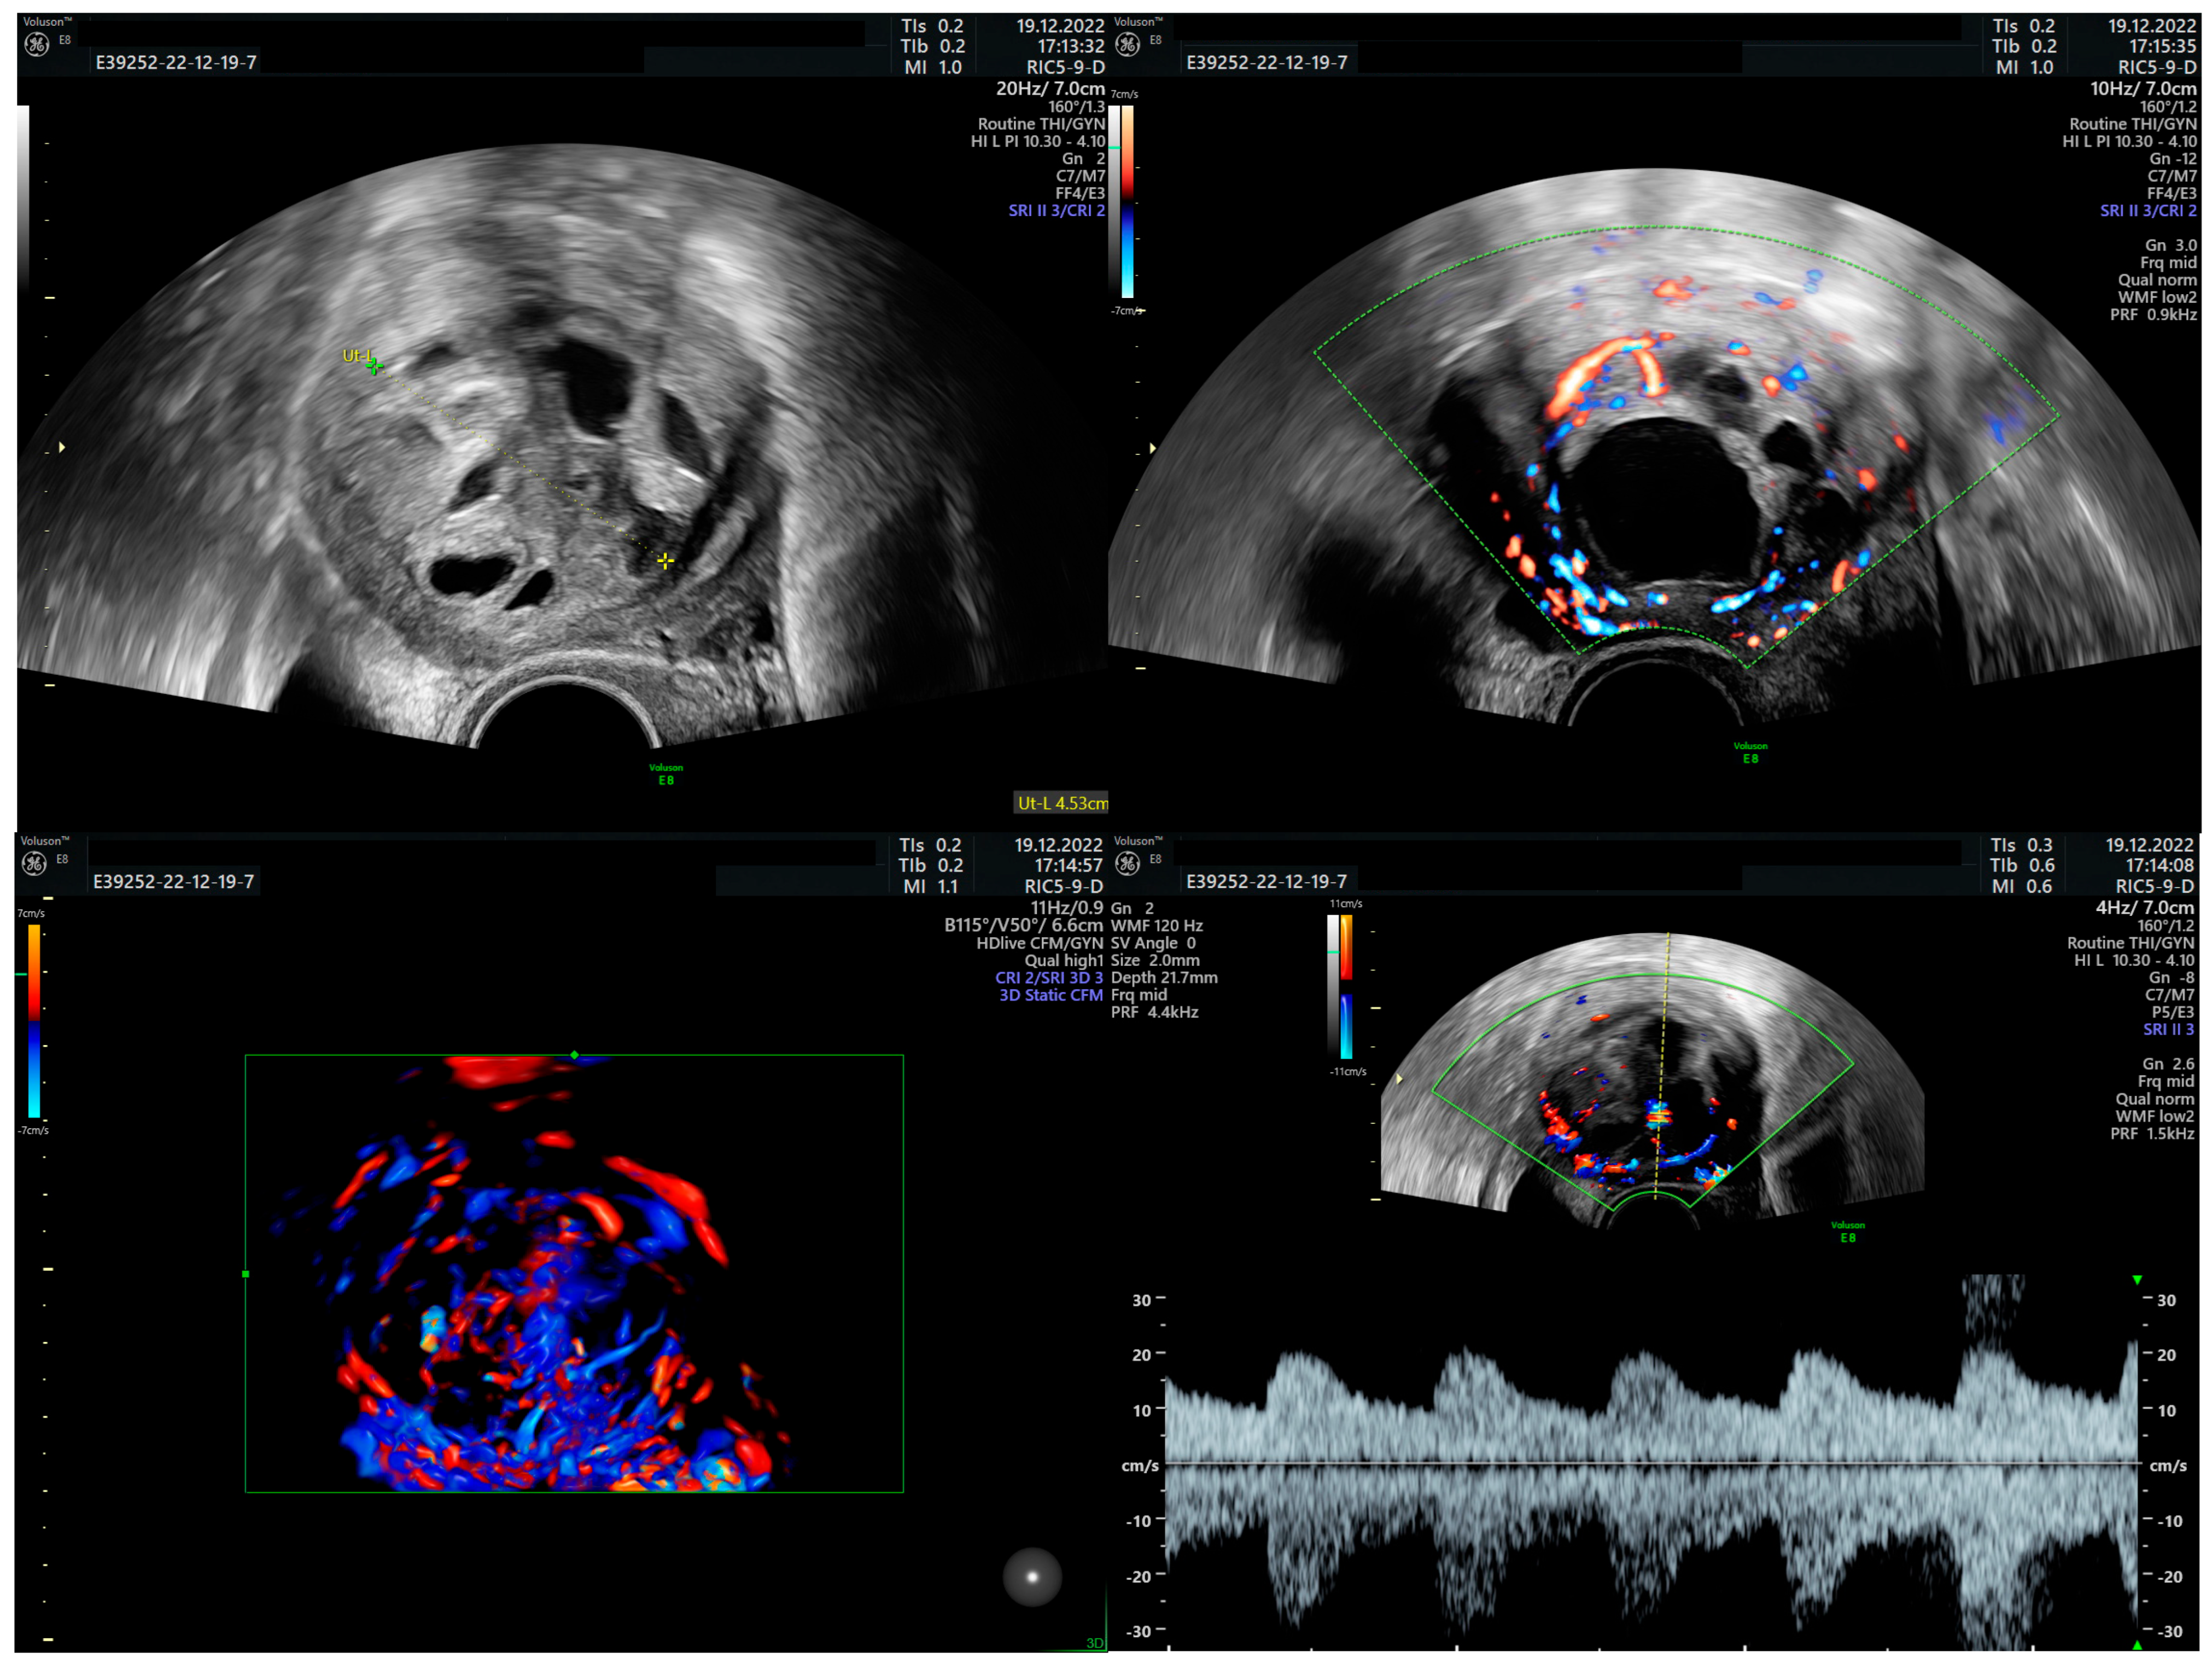The height and width of the screenshot is (1664, 2212).
Task: Click patient ID E39252-22-12-19-7 in top-right panel
Action: point(1266,63)
